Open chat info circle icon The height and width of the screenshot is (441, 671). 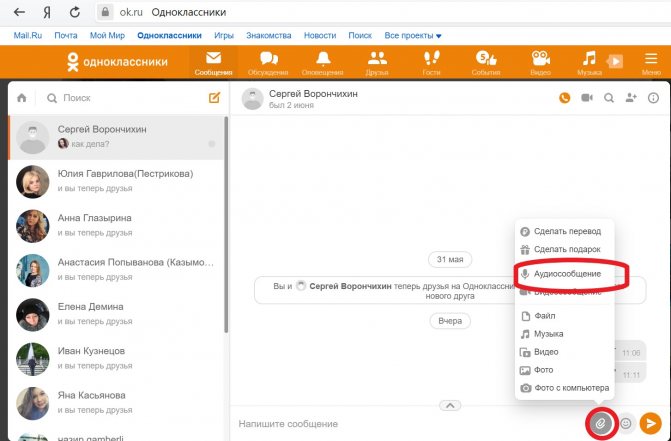[653, 98]
